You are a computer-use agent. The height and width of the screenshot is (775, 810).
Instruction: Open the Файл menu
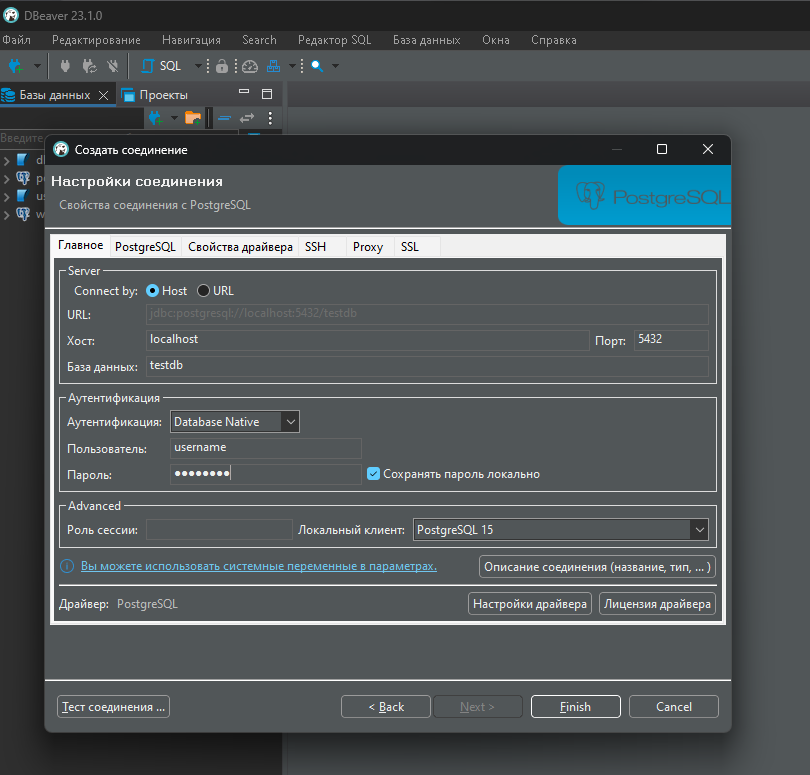pos(16,40)
